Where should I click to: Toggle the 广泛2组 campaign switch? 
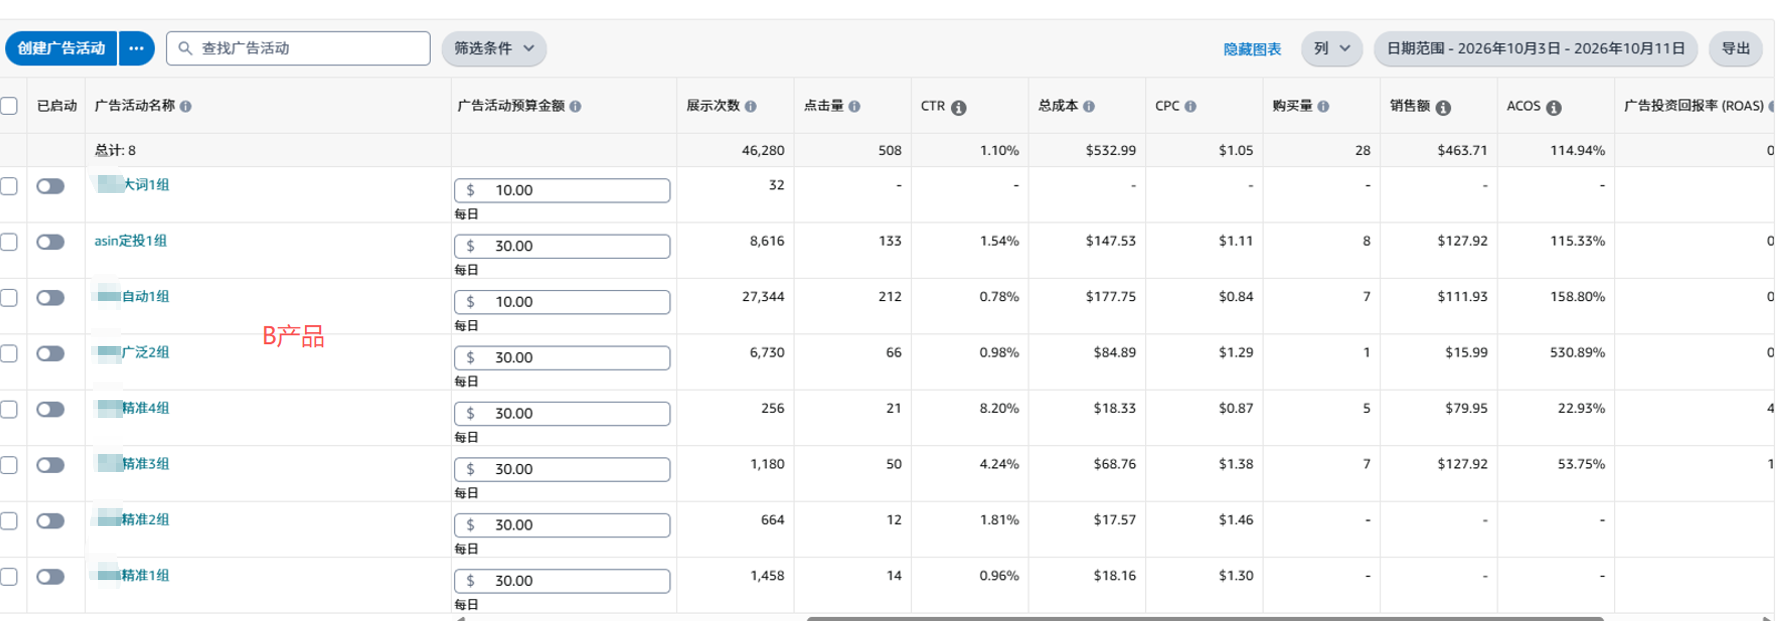(x=50, y=354)
